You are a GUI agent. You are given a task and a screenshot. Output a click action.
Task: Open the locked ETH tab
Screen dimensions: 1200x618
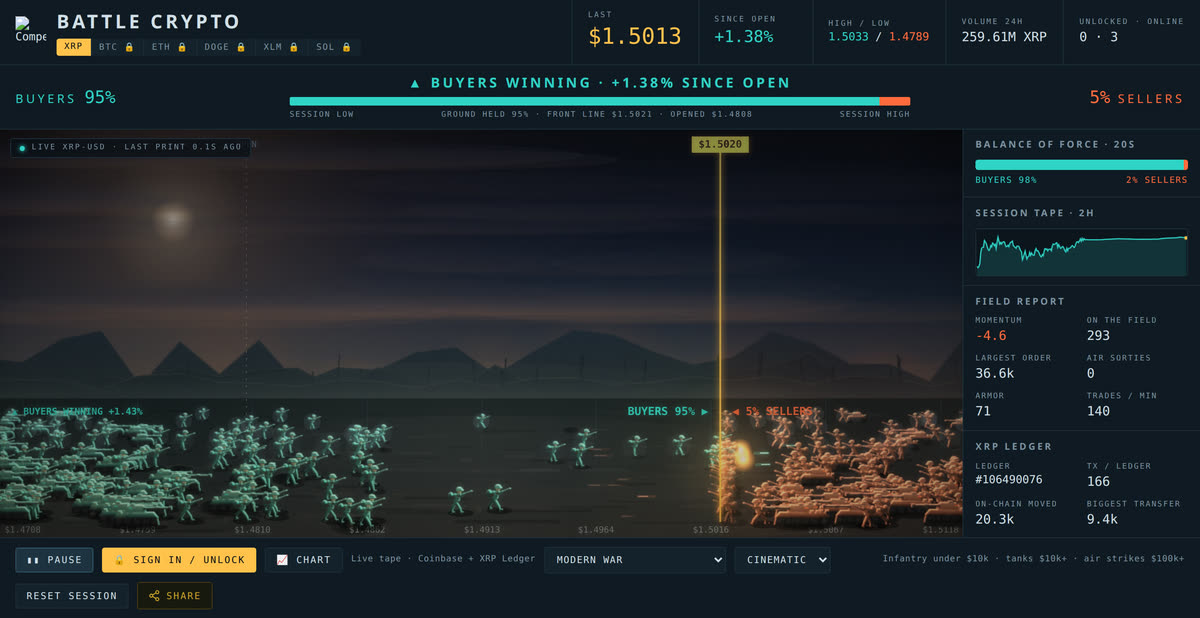tap(168, 47)
